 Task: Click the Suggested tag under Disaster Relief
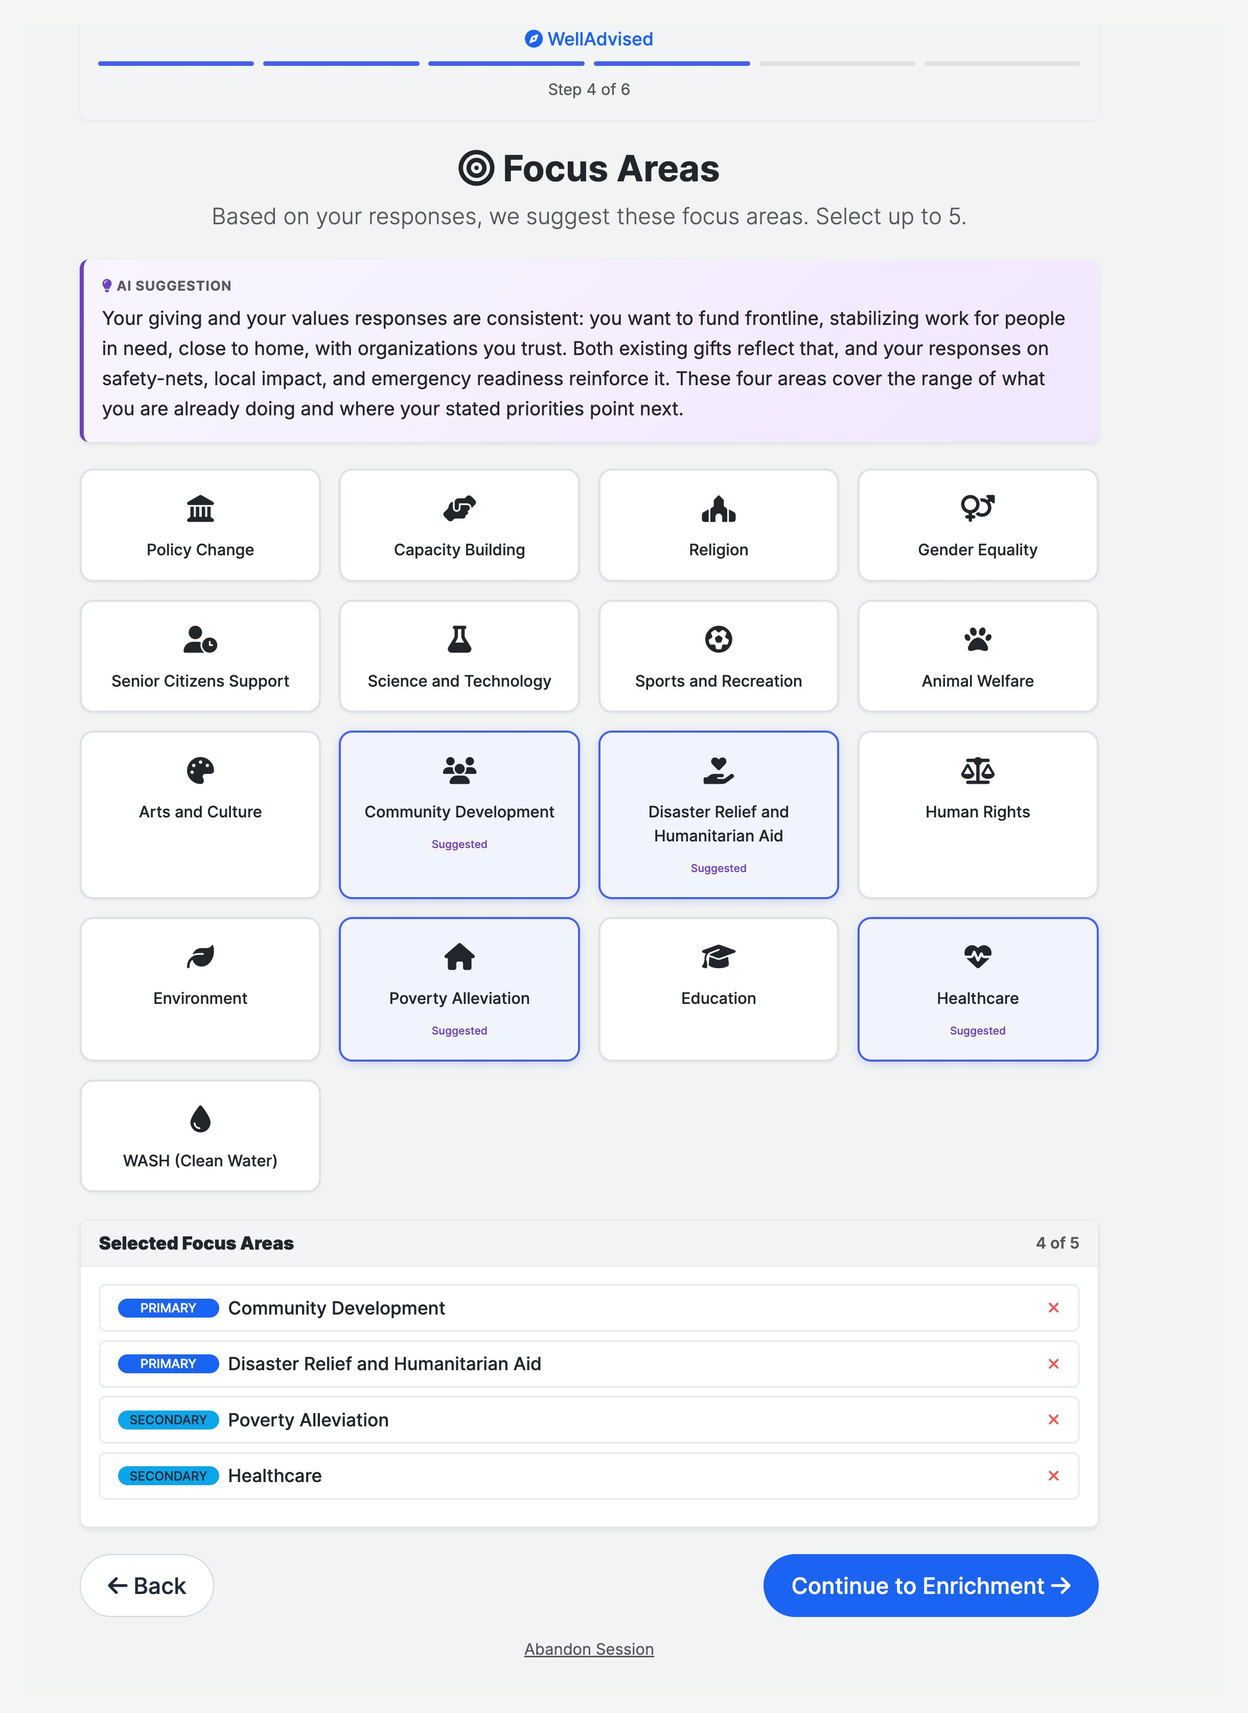click(x=718, y=868)
